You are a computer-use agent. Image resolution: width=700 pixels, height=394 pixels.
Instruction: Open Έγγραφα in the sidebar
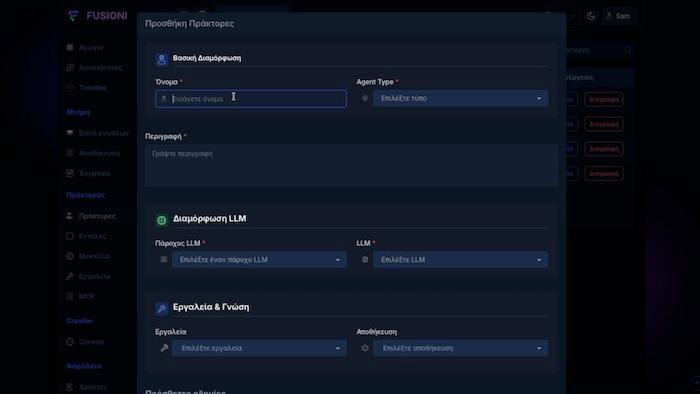(x=88, y=173)
